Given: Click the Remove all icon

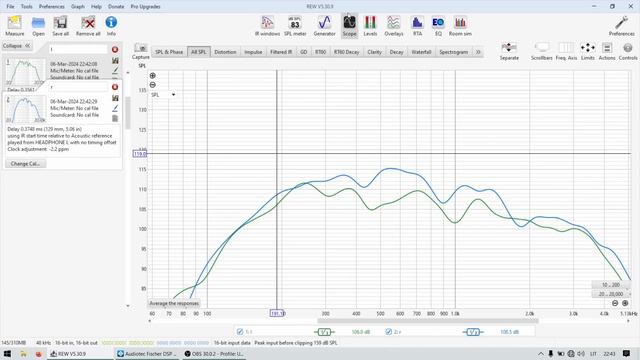Looking at the screenshot, I should (88, 26).
